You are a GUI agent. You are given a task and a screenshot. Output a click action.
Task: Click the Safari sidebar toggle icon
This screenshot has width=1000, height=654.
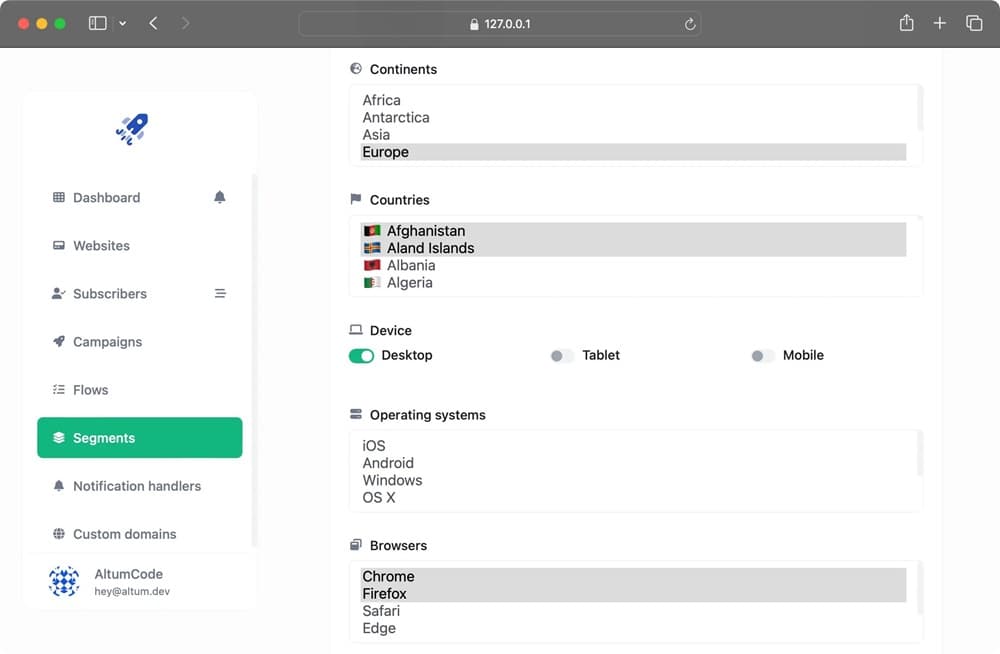pyautogui.click(x=98, y=24)
